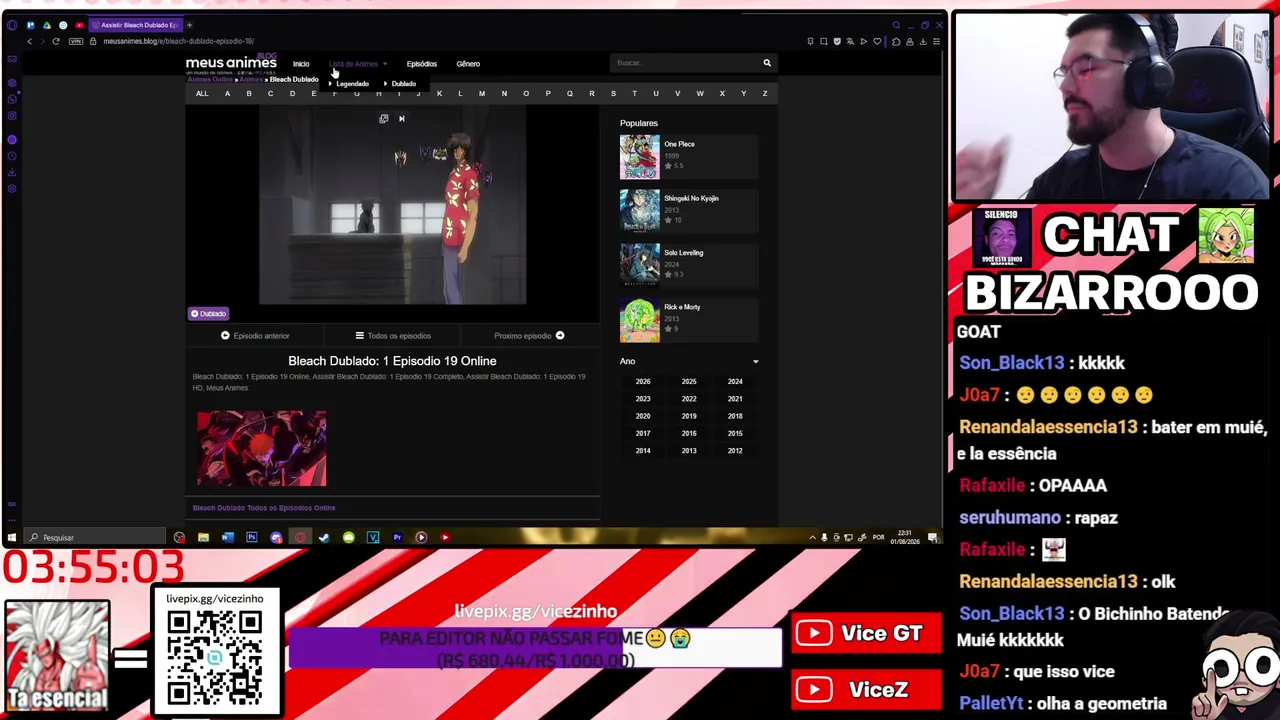
Task: Open the YouTube app in the taskbar
Action: 445,537
